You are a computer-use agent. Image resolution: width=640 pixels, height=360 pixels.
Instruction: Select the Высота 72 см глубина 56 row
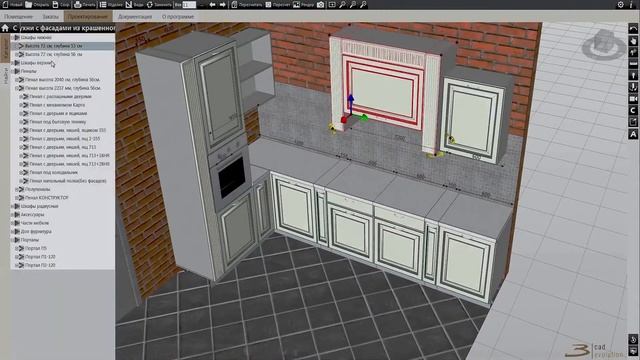pos(53,54)
